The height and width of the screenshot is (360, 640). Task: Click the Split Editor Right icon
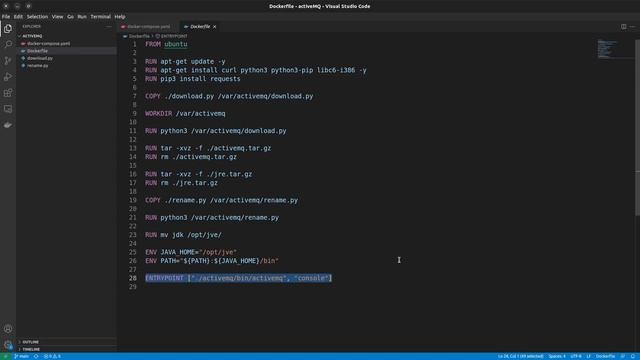(x=624, y=27)
